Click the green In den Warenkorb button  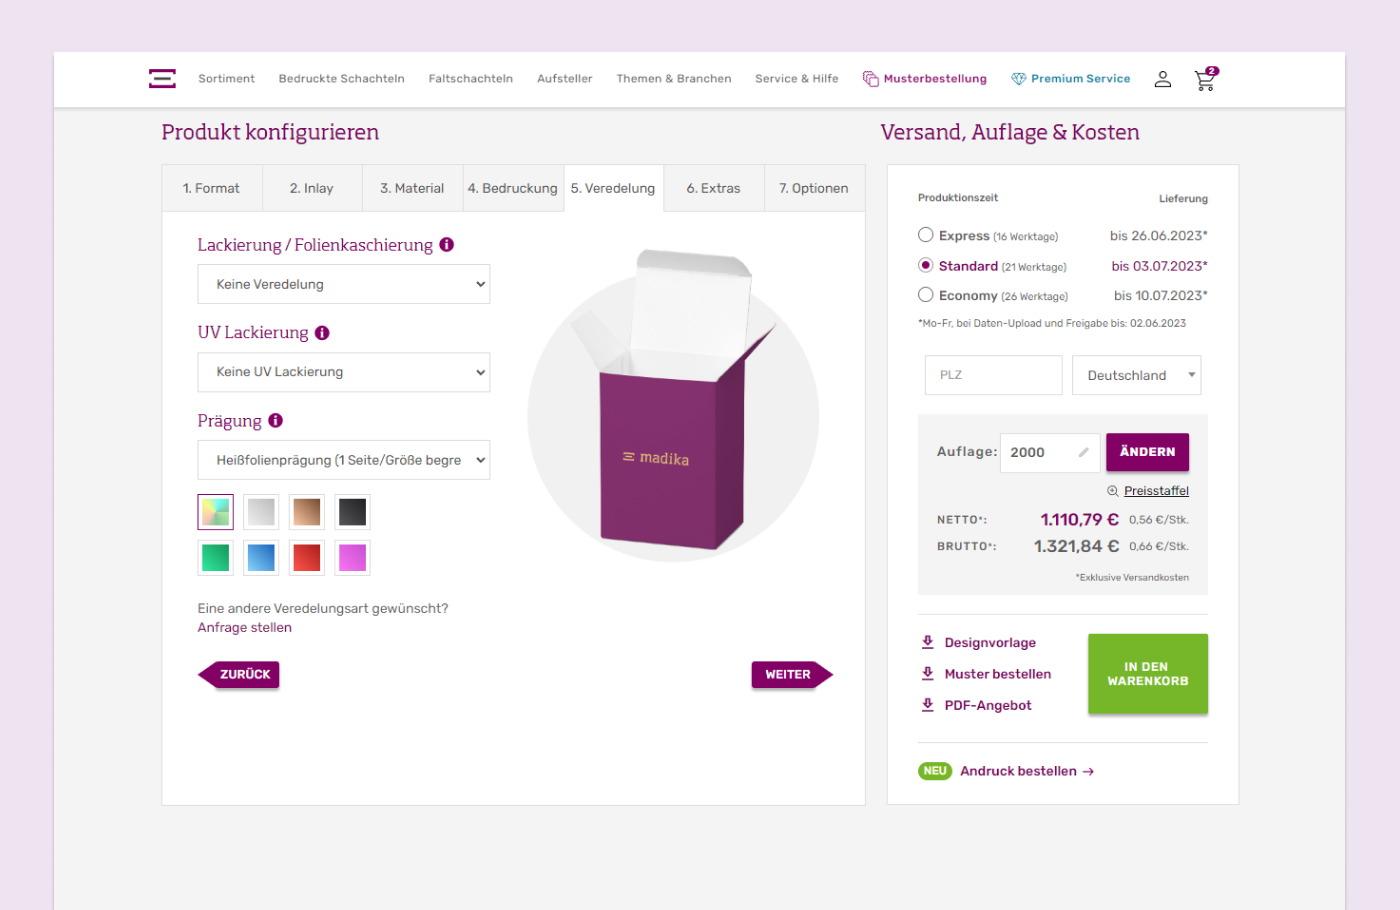click(x=1147, y=674)
